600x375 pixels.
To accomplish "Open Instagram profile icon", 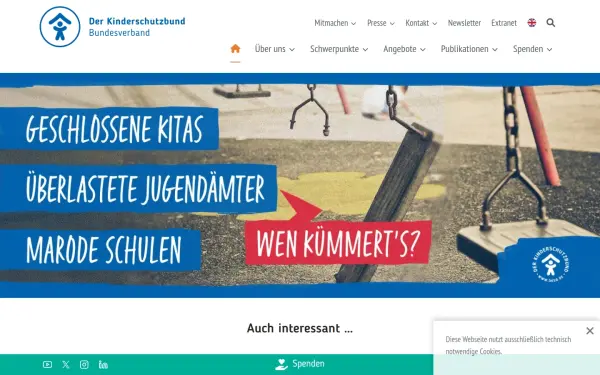I will (84, 365).
